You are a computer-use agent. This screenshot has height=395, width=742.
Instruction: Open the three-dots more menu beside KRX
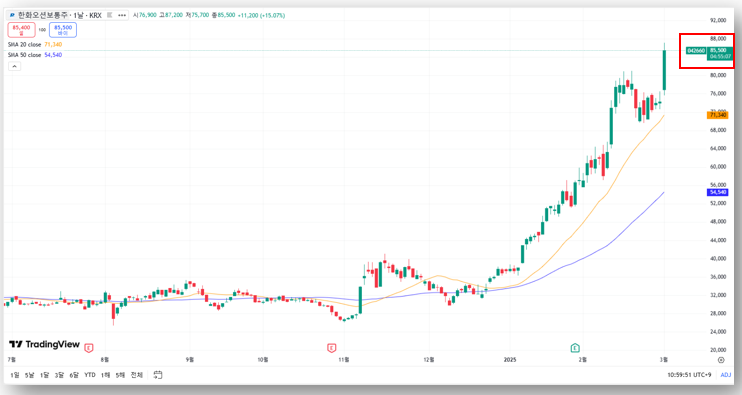[x=122, y=15]
